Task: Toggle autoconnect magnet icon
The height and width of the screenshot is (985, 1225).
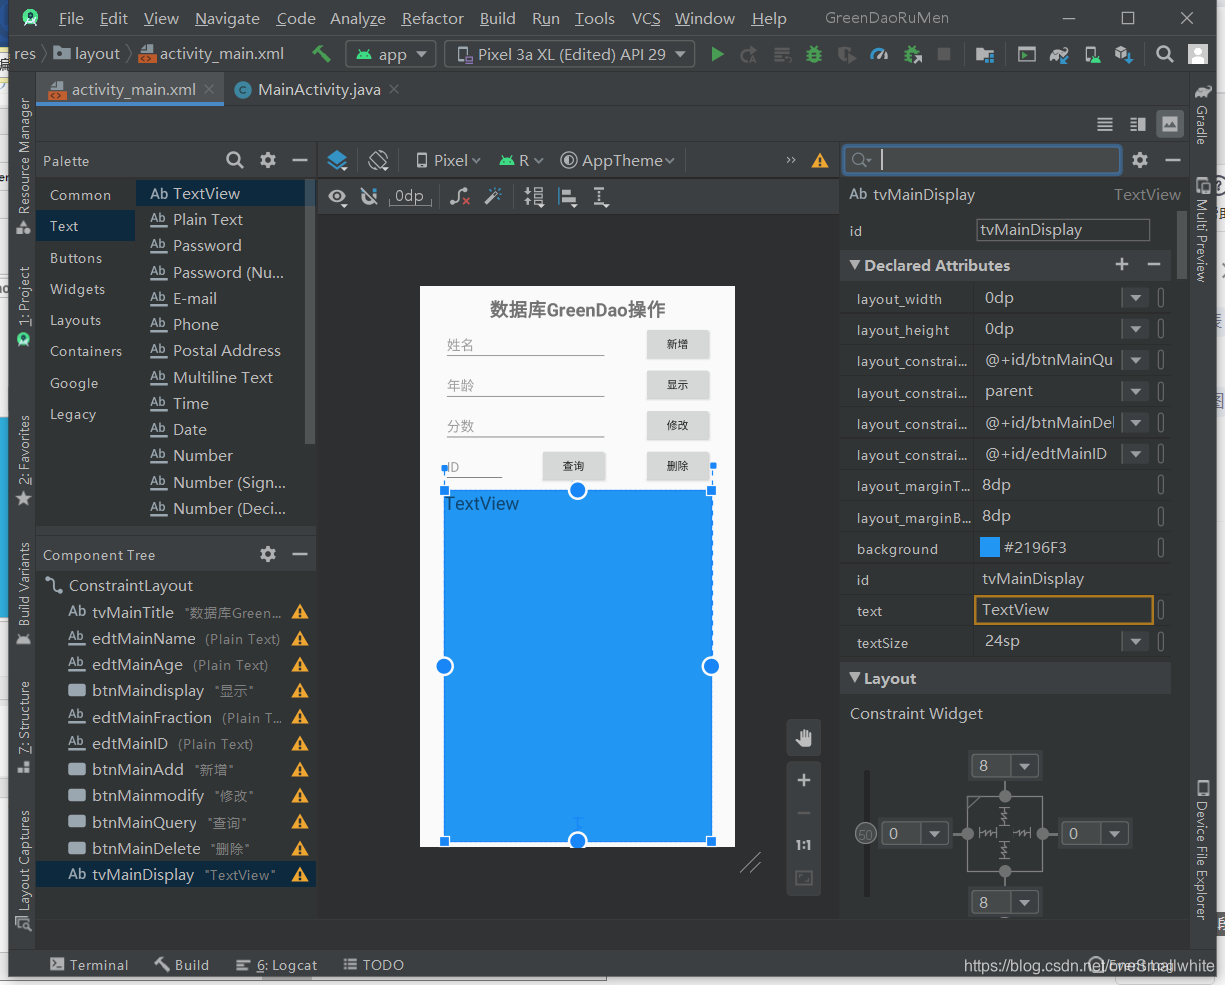Action: [369, 197]
